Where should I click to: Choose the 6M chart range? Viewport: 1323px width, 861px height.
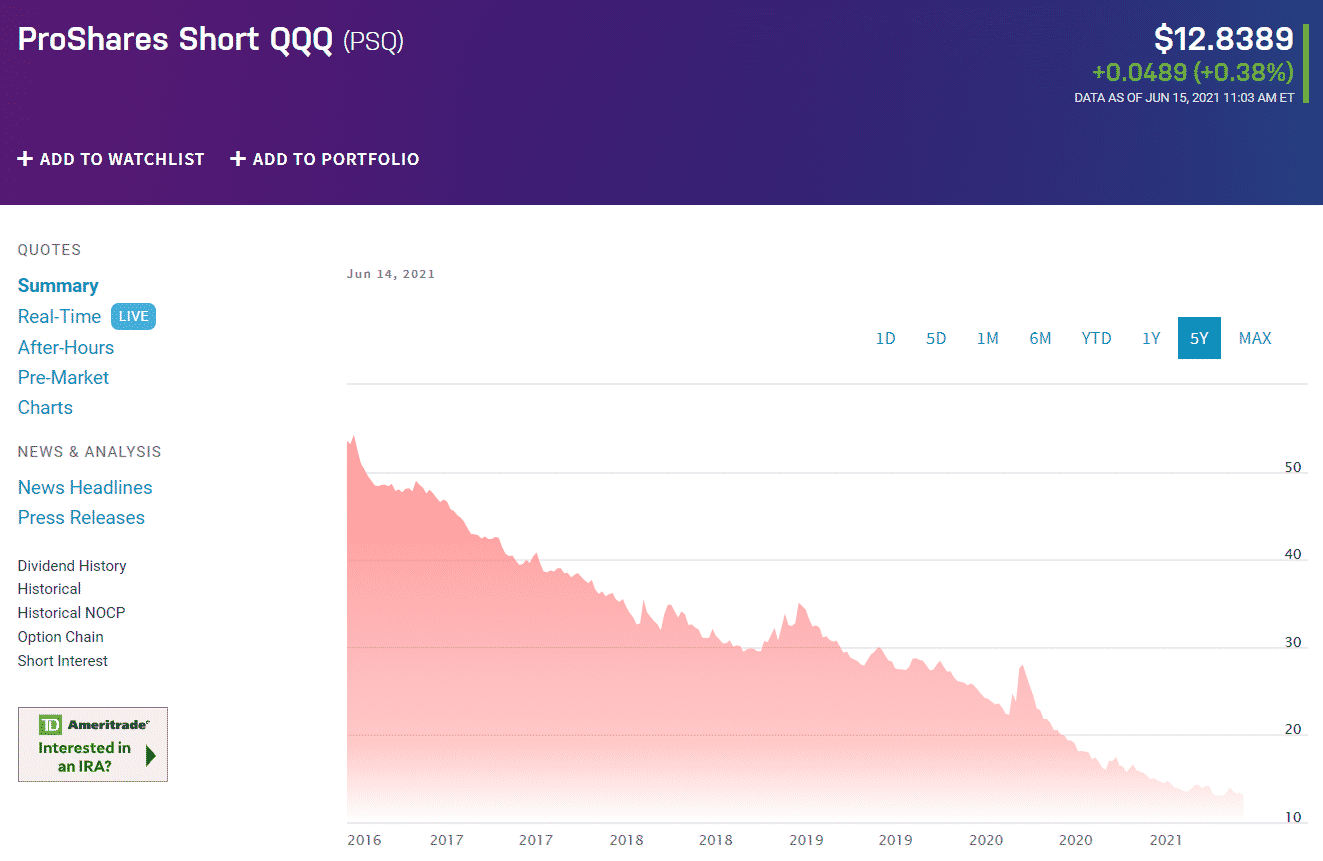pyautogui.click(x=1040, y=338)
